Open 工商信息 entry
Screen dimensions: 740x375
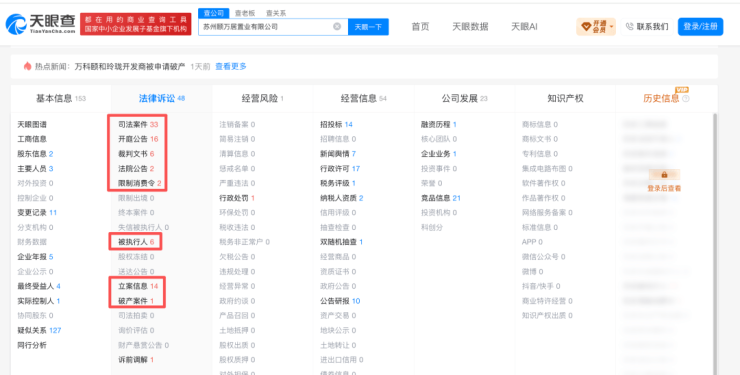tap(32, 139)
